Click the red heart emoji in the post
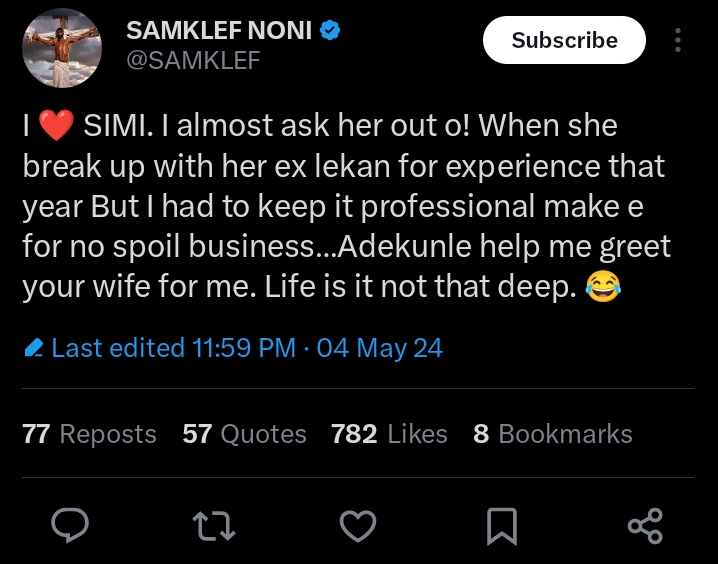The image size is (718, 564). [56, 128]
